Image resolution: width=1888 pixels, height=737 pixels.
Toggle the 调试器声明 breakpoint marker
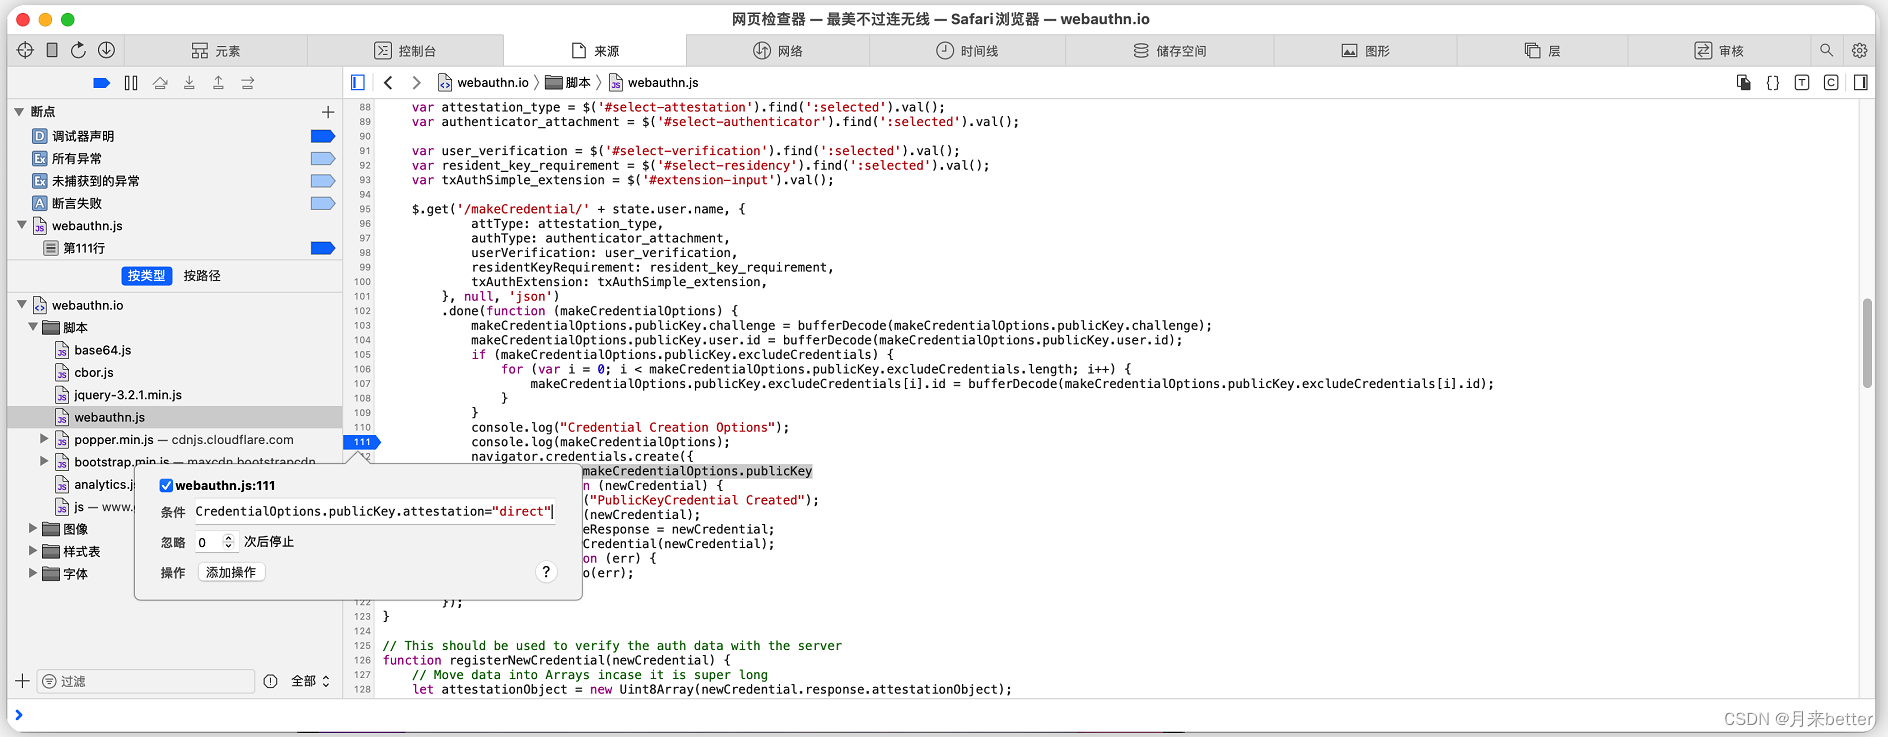tap(323, 136)
